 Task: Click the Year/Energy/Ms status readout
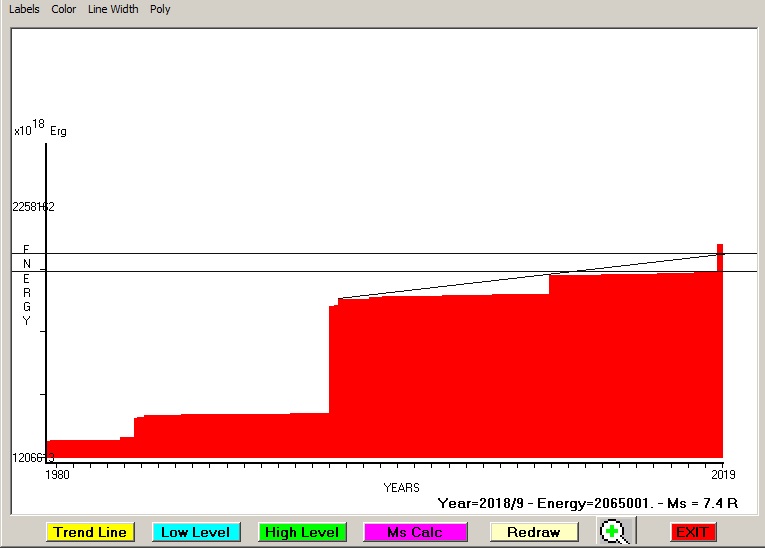pos(587,503)
